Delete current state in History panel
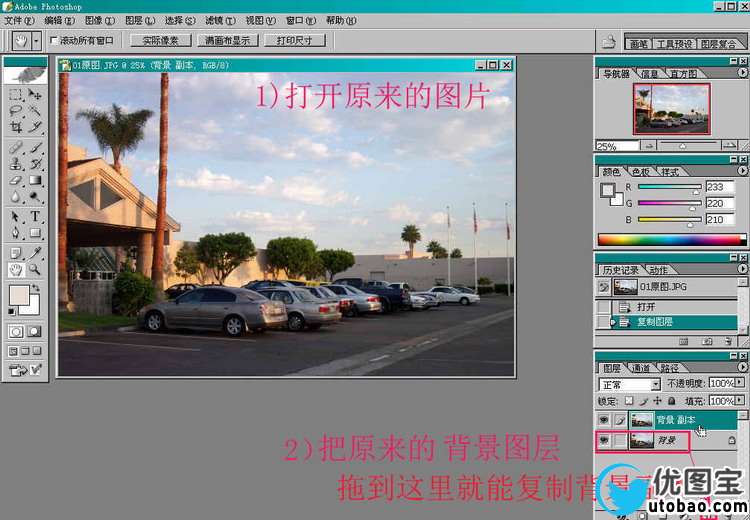 pos(728,341)
